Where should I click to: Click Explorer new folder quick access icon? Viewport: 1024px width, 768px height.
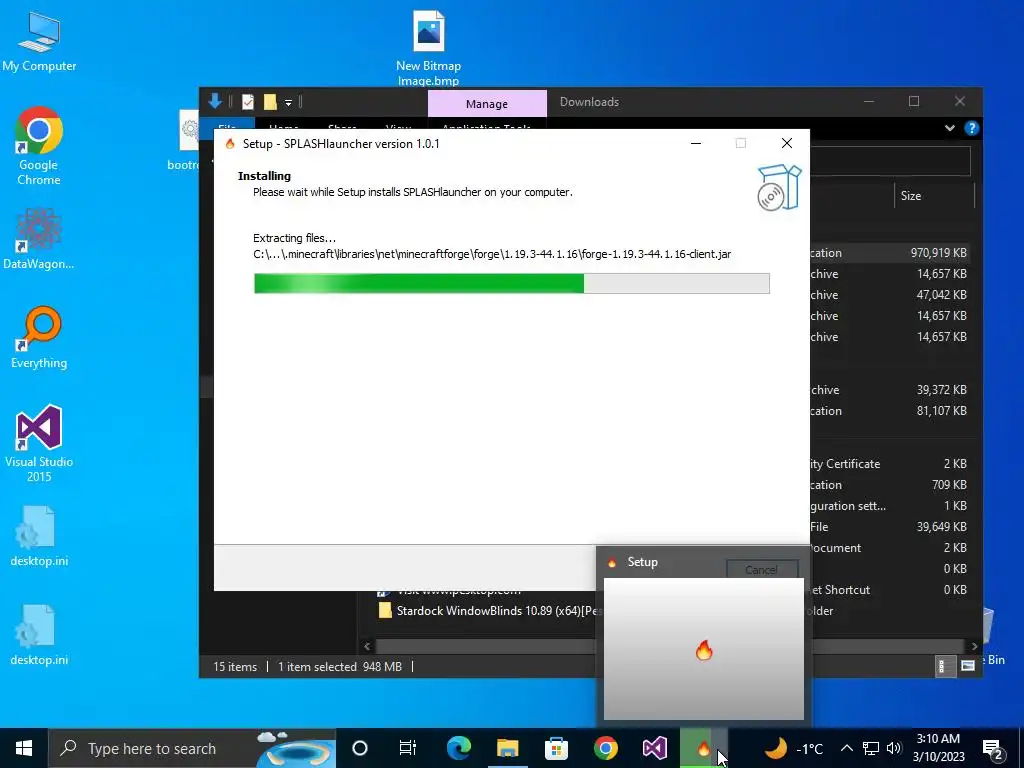(270, 102)
